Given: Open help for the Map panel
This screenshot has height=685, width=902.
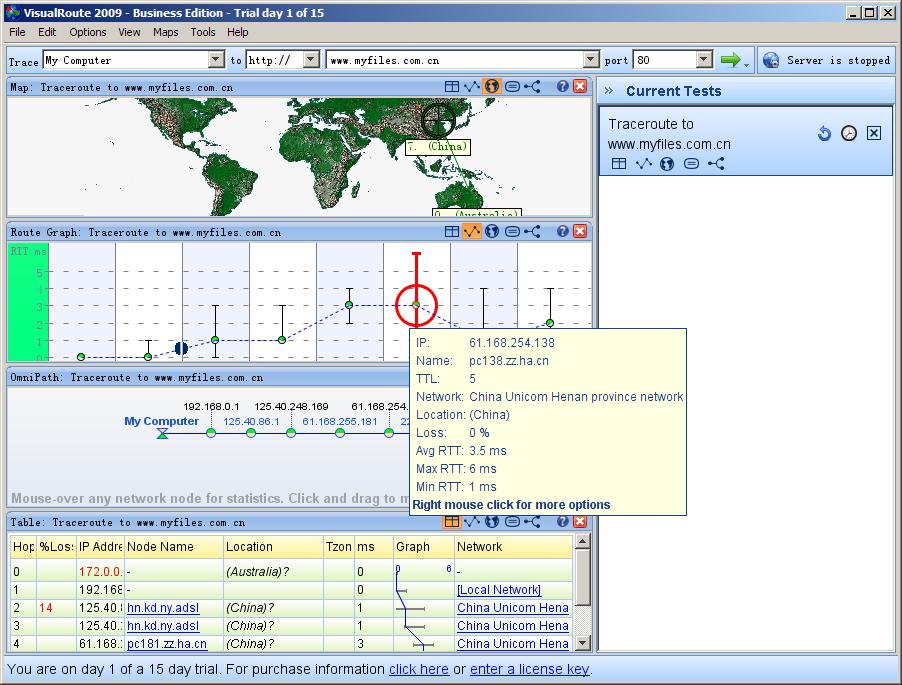Looking at the screenshot, I should pyautogui.click(x=563, y=87).
